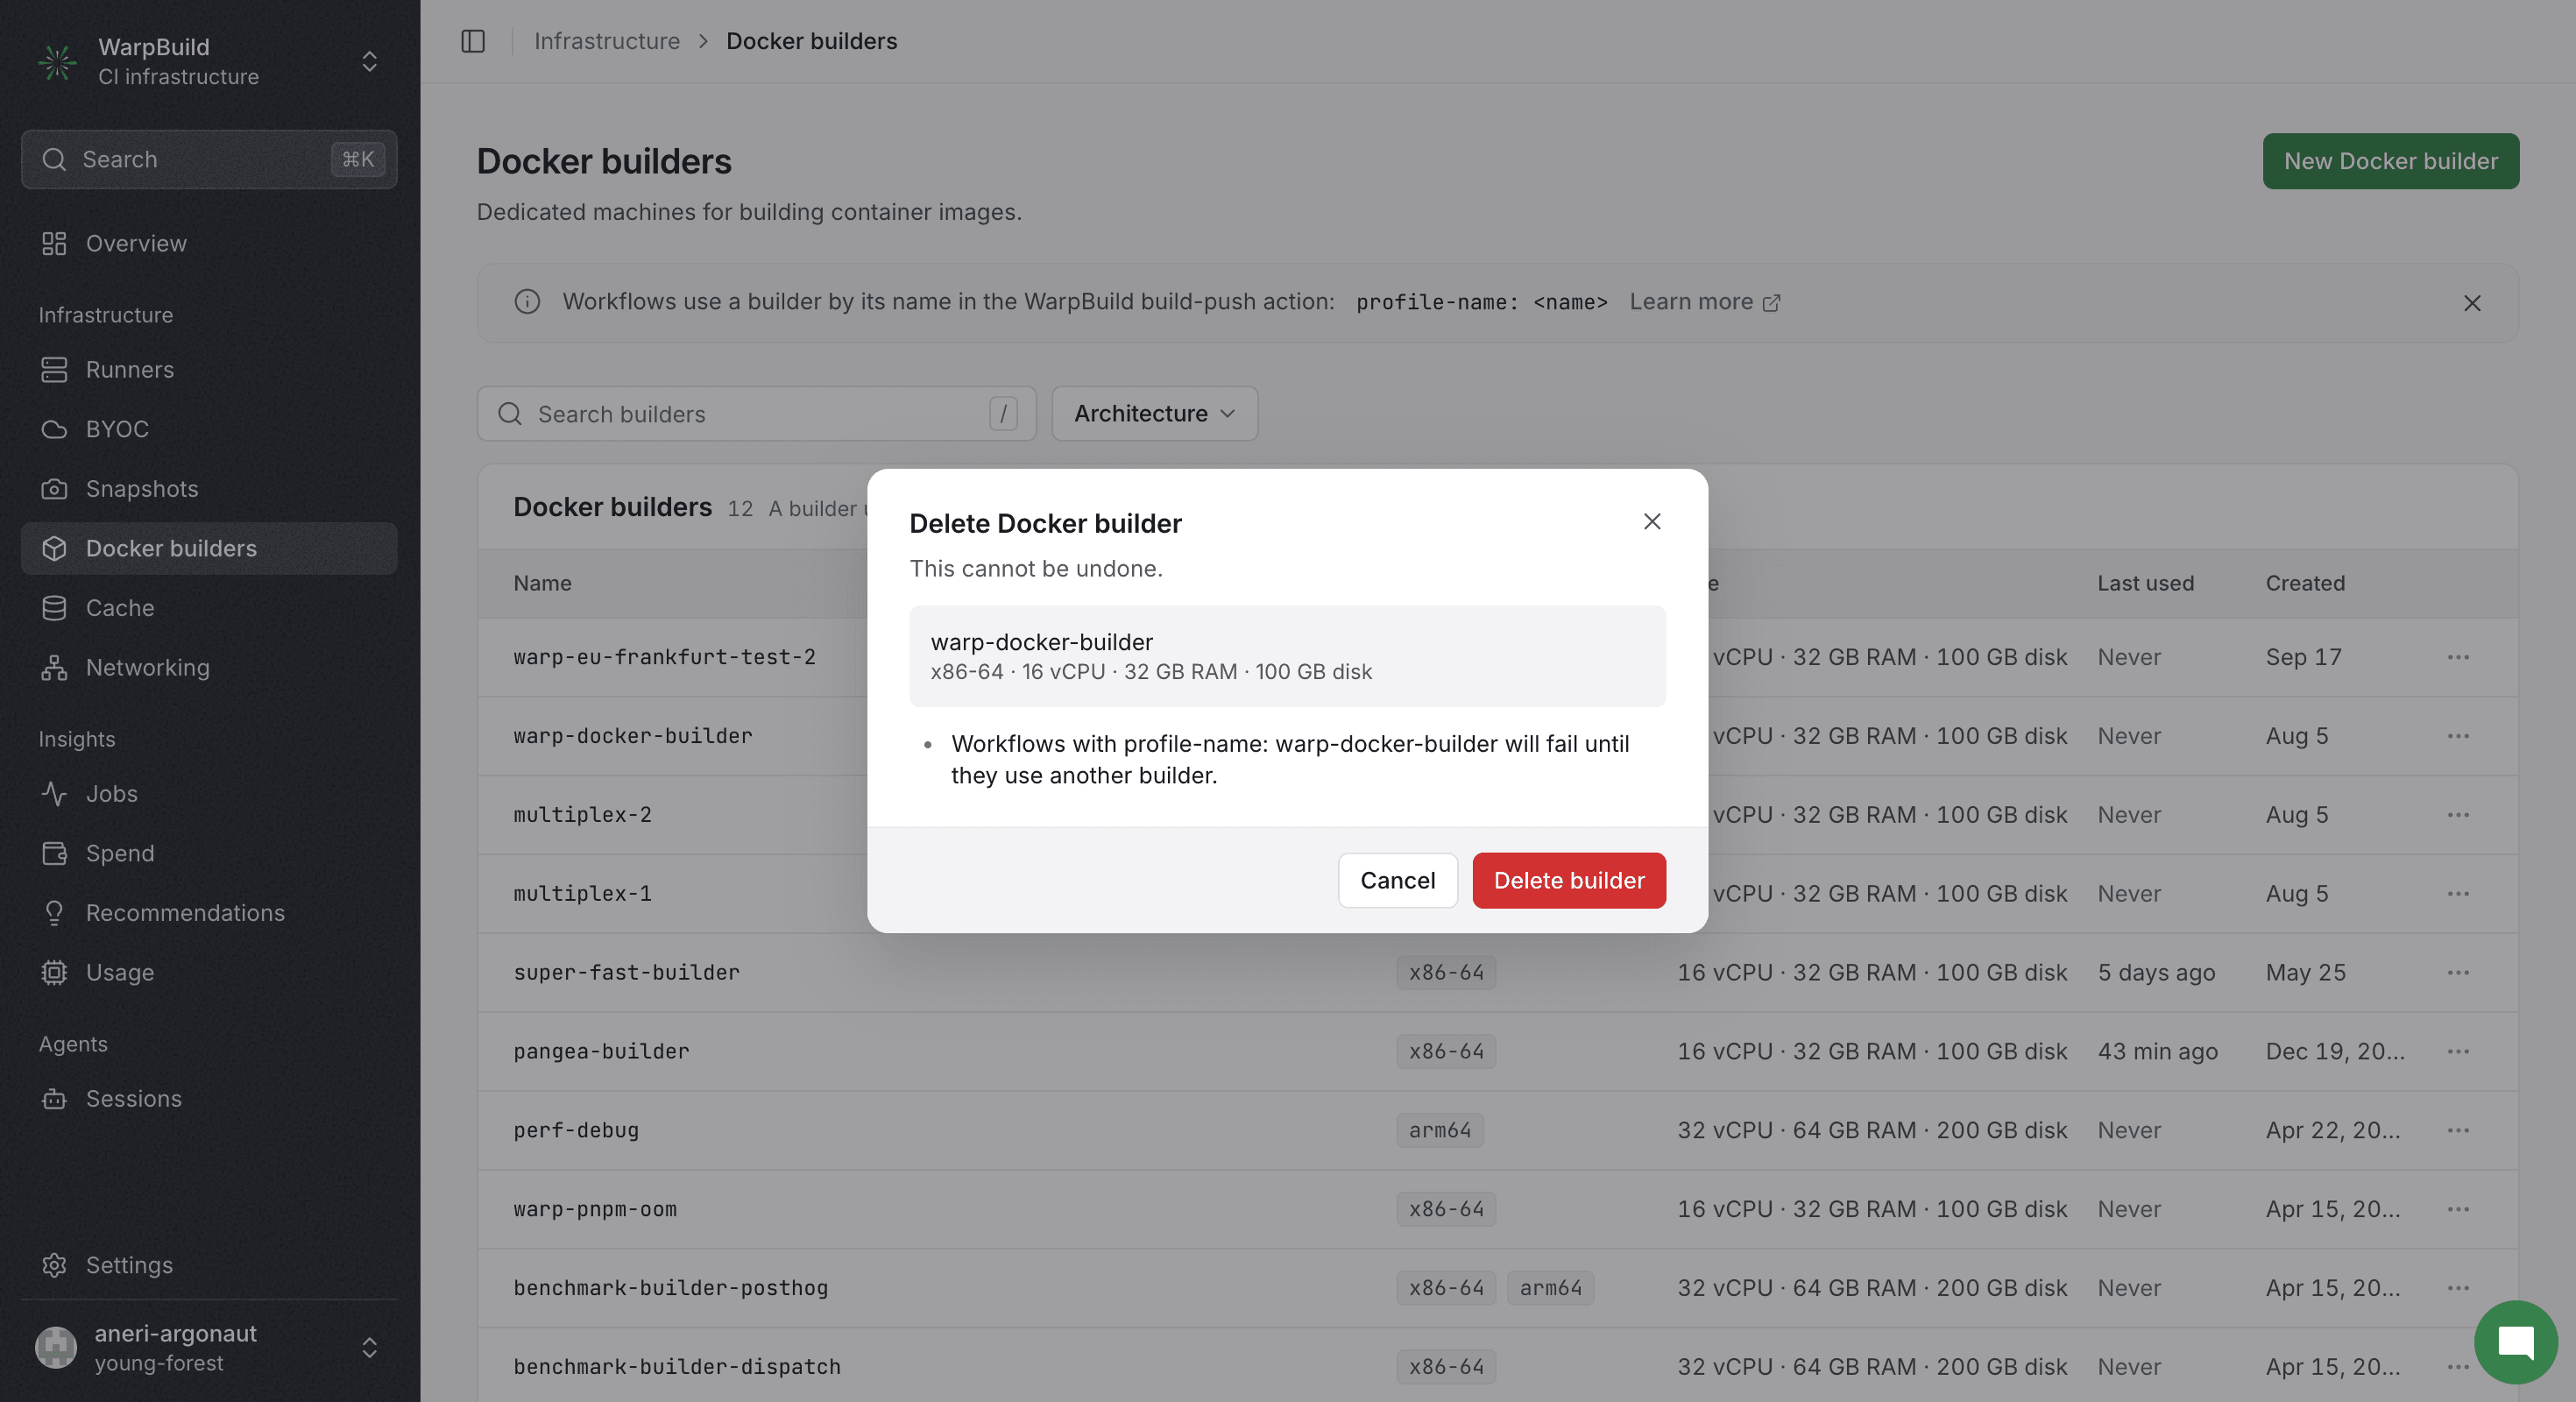2576x1402 pixels.
Task: Navigate to Snapshots in sidebar
Action: pos(209,488)
